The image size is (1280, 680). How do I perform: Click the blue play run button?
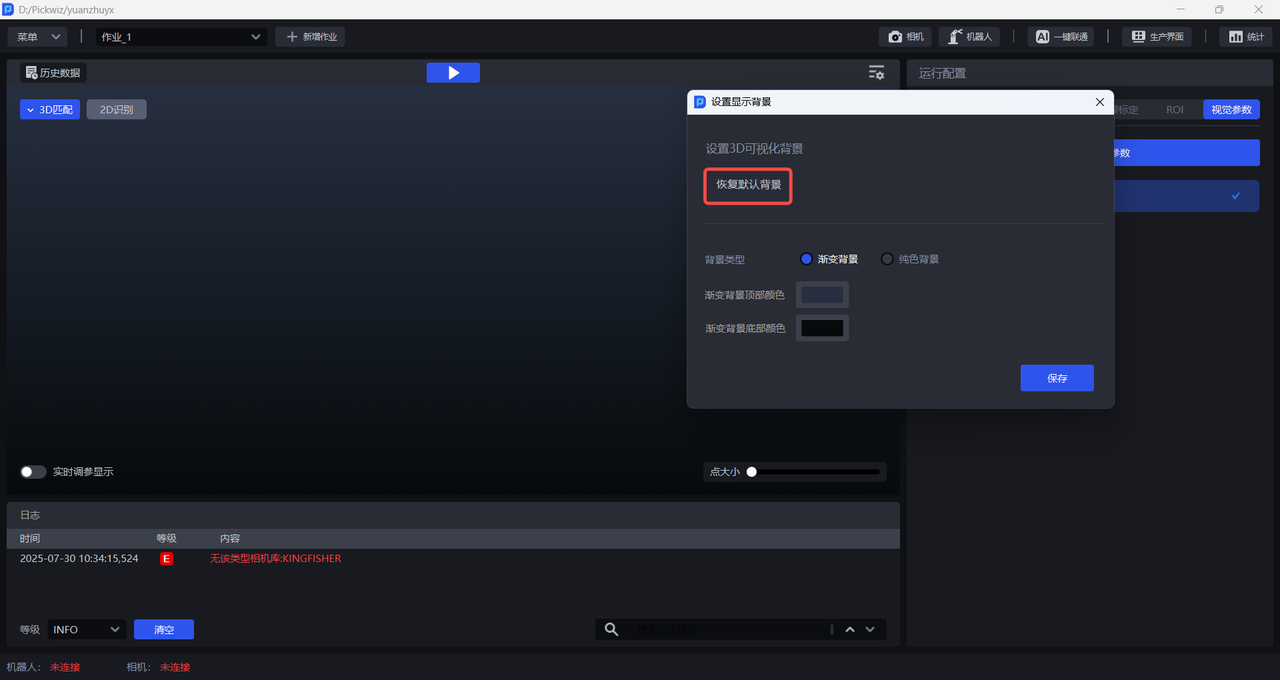click(x=453, y=73)
